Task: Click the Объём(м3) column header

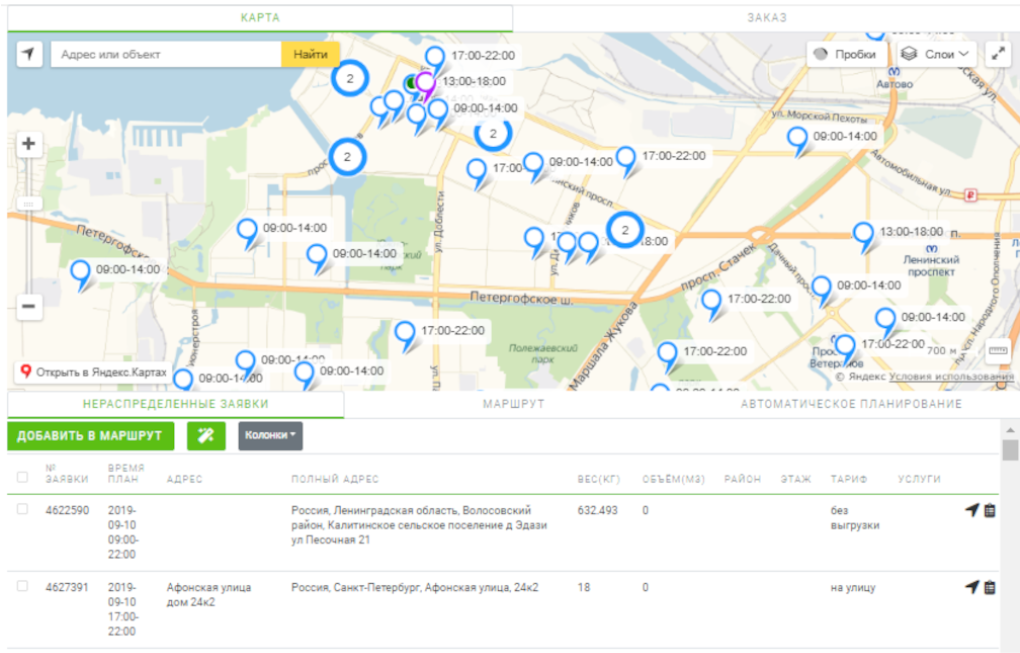Action: pos(674,479)
